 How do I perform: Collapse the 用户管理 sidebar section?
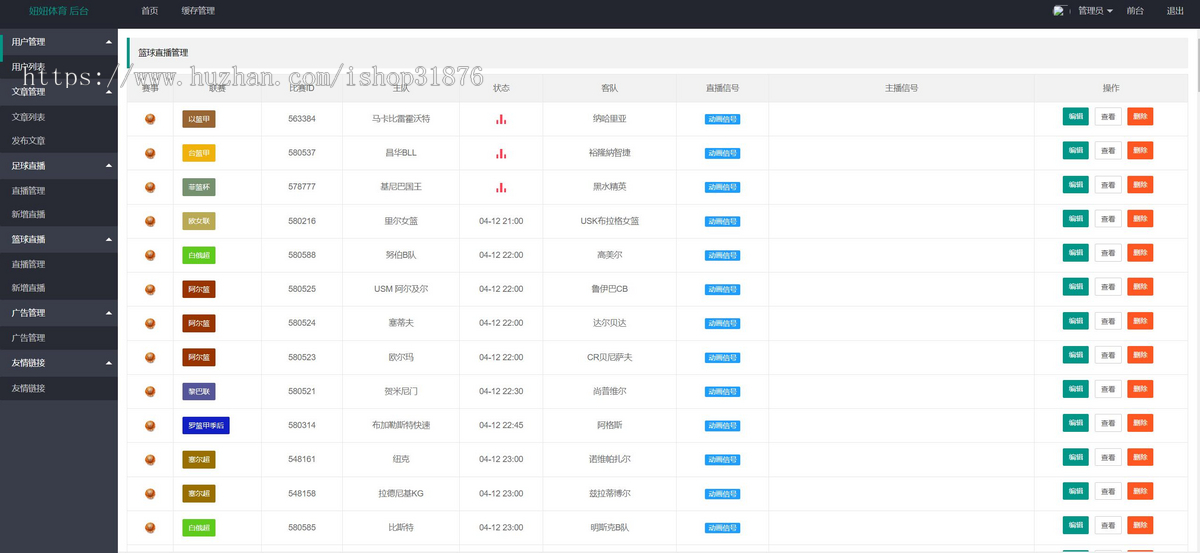tap(59, 42)
